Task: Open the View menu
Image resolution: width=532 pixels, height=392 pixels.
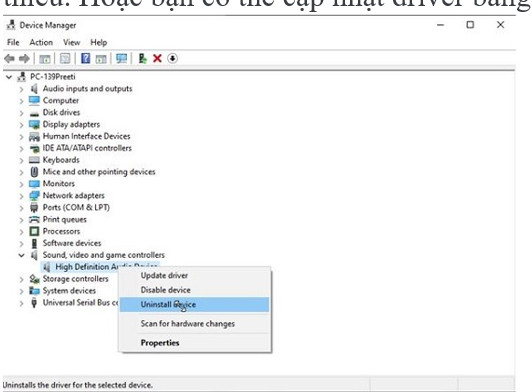Action: [72, 42]
